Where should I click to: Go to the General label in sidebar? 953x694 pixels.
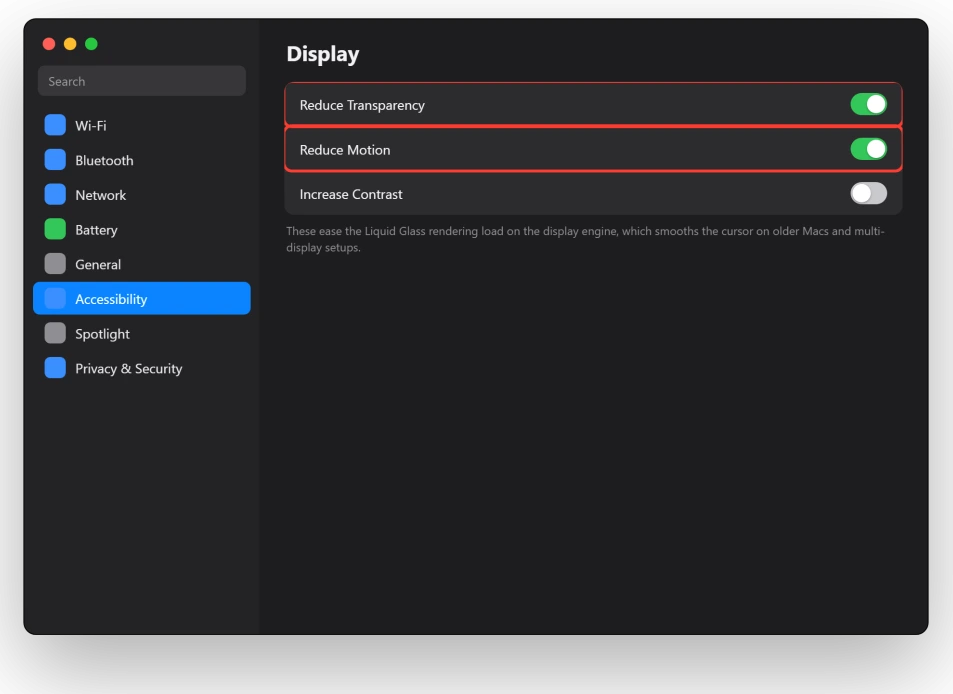[98, 264]
